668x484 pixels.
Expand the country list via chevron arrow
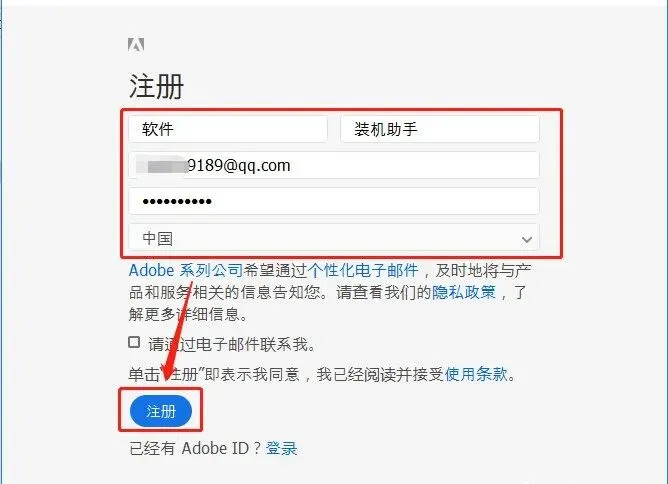[x=527, y=239]
